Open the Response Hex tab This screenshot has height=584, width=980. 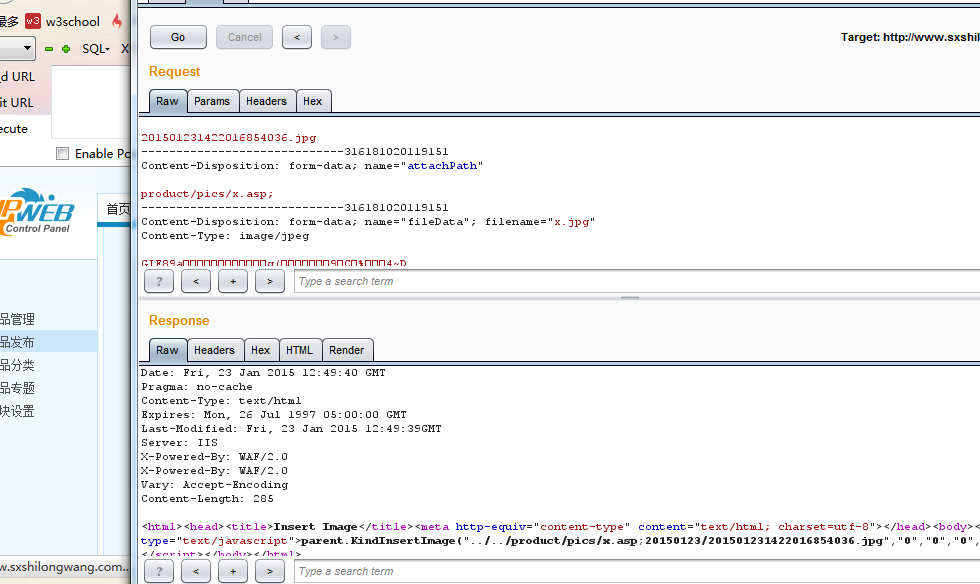[261, 350]
